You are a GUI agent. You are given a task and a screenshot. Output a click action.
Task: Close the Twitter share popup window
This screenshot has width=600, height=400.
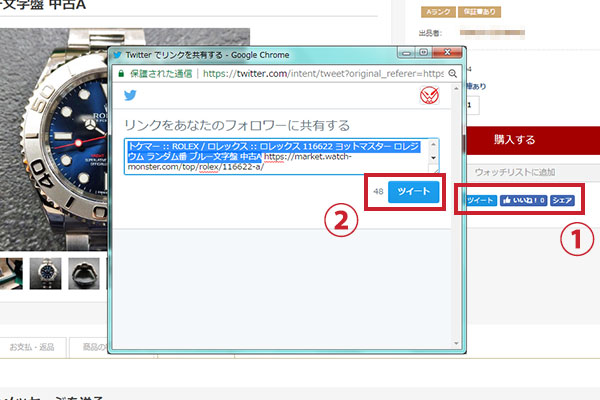(x=447, y=52)
